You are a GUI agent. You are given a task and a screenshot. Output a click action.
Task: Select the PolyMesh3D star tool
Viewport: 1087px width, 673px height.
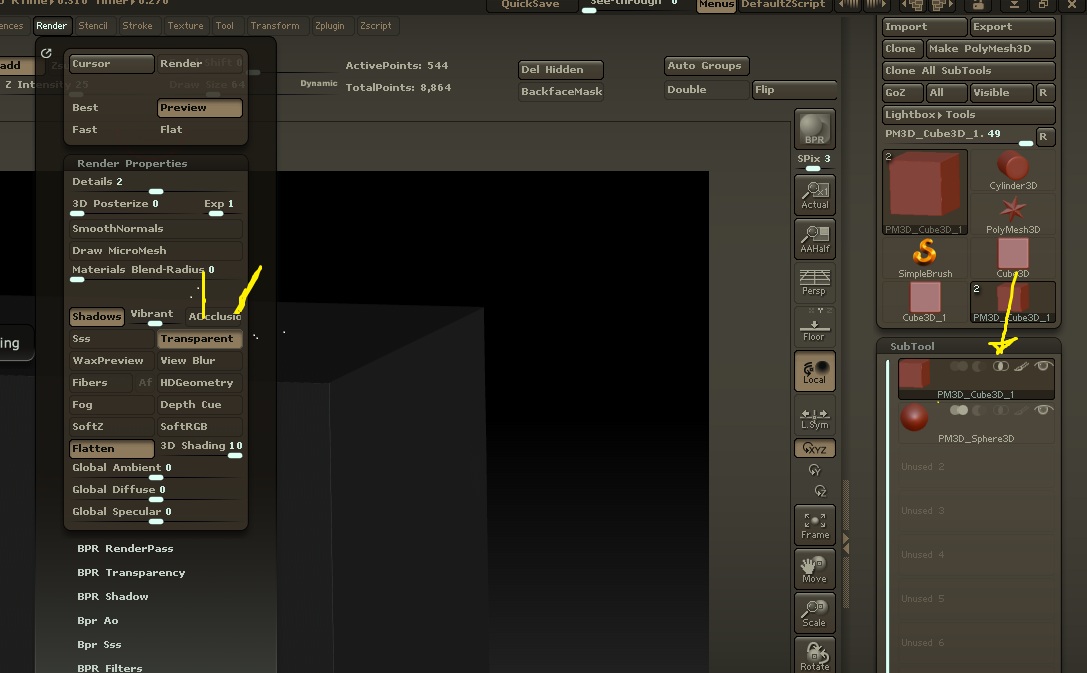click(1013, 215)
